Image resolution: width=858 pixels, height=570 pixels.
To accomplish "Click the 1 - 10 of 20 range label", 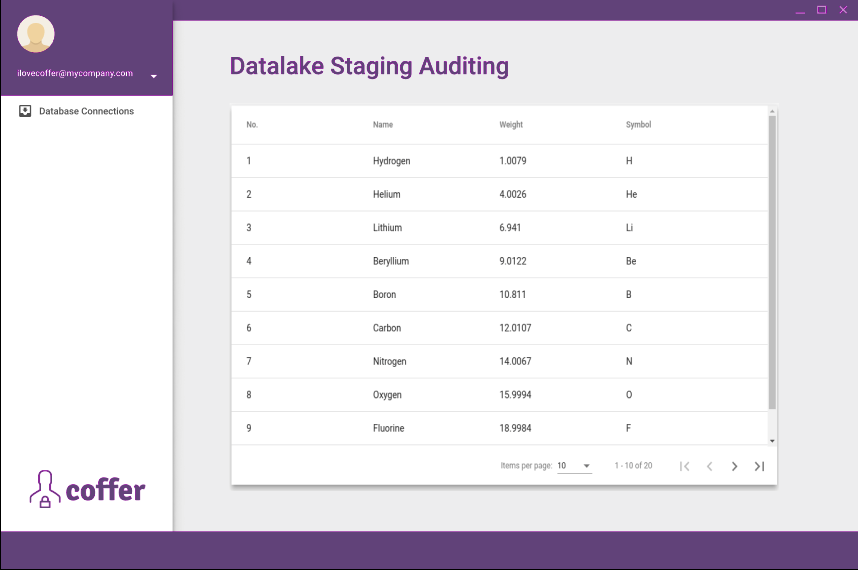I will click(x=633, y=466).
